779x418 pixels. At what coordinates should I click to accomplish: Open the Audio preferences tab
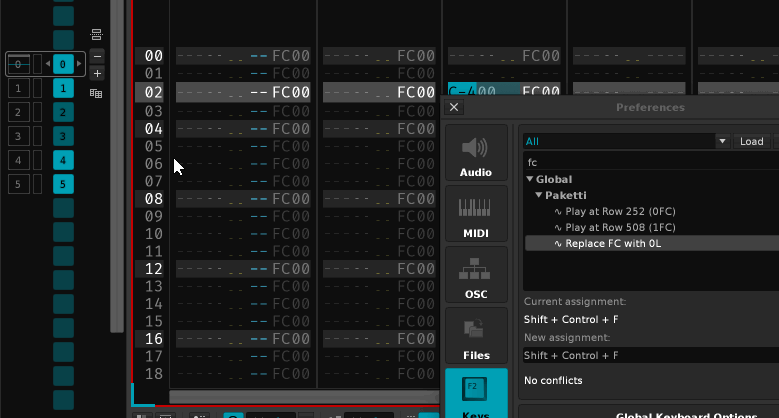[x=476, y=154]
